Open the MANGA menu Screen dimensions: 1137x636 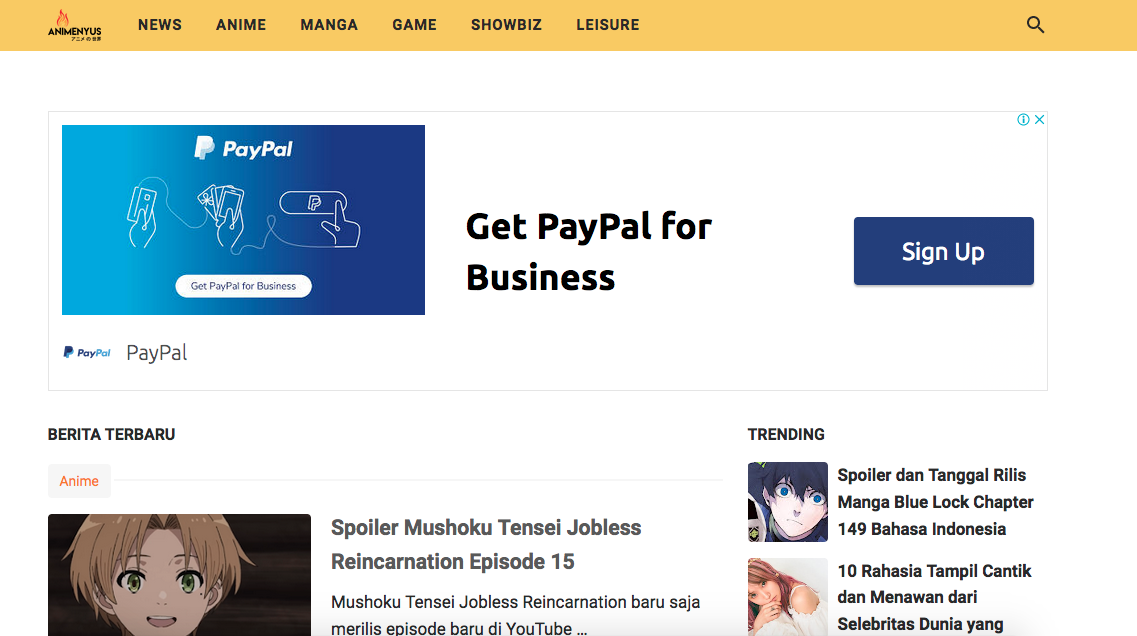point(329,25)
